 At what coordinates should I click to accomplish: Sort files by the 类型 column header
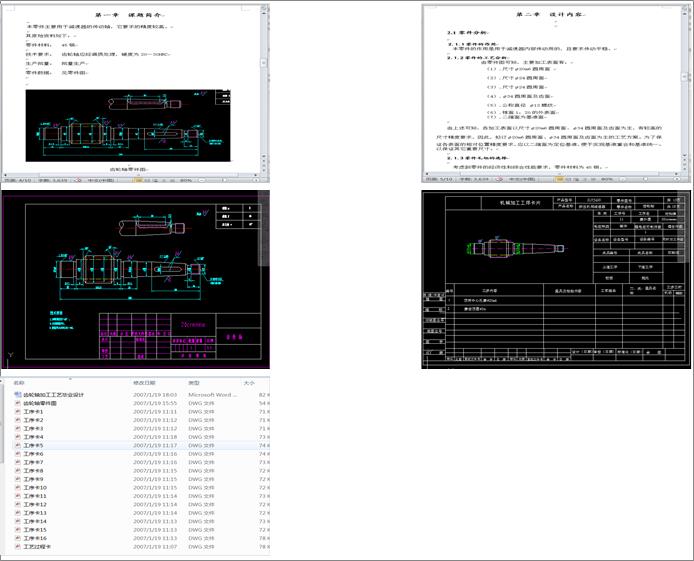coord(194,383)
